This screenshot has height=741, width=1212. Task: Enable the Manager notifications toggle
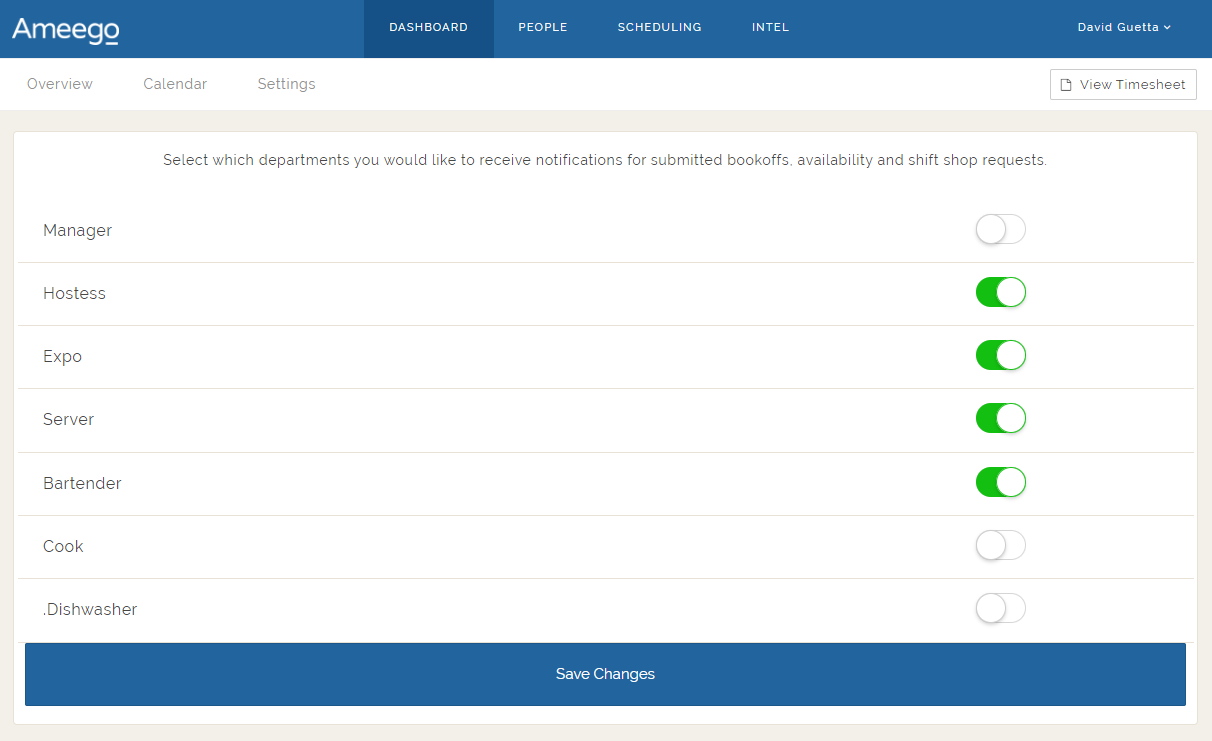(1000, 229)
